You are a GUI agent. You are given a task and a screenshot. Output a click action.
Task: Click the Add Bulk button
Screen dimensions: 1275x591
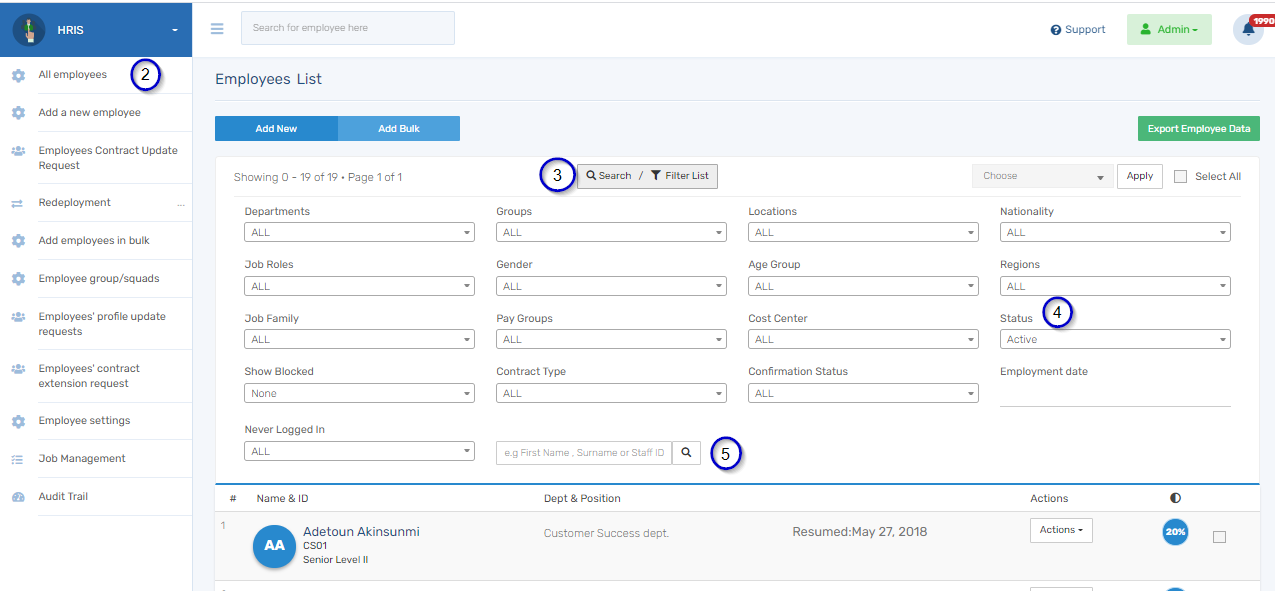coord(398,129)
